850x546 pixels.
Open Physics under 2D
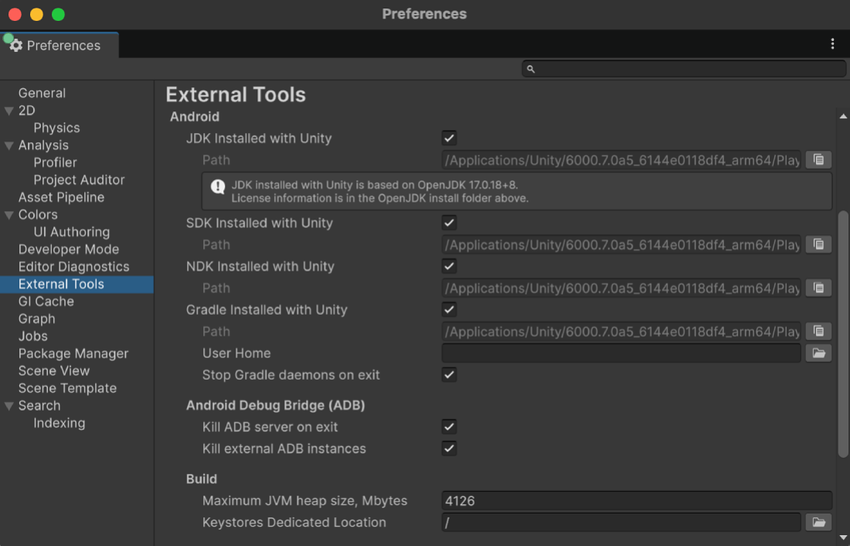click(x=56, y=128)
